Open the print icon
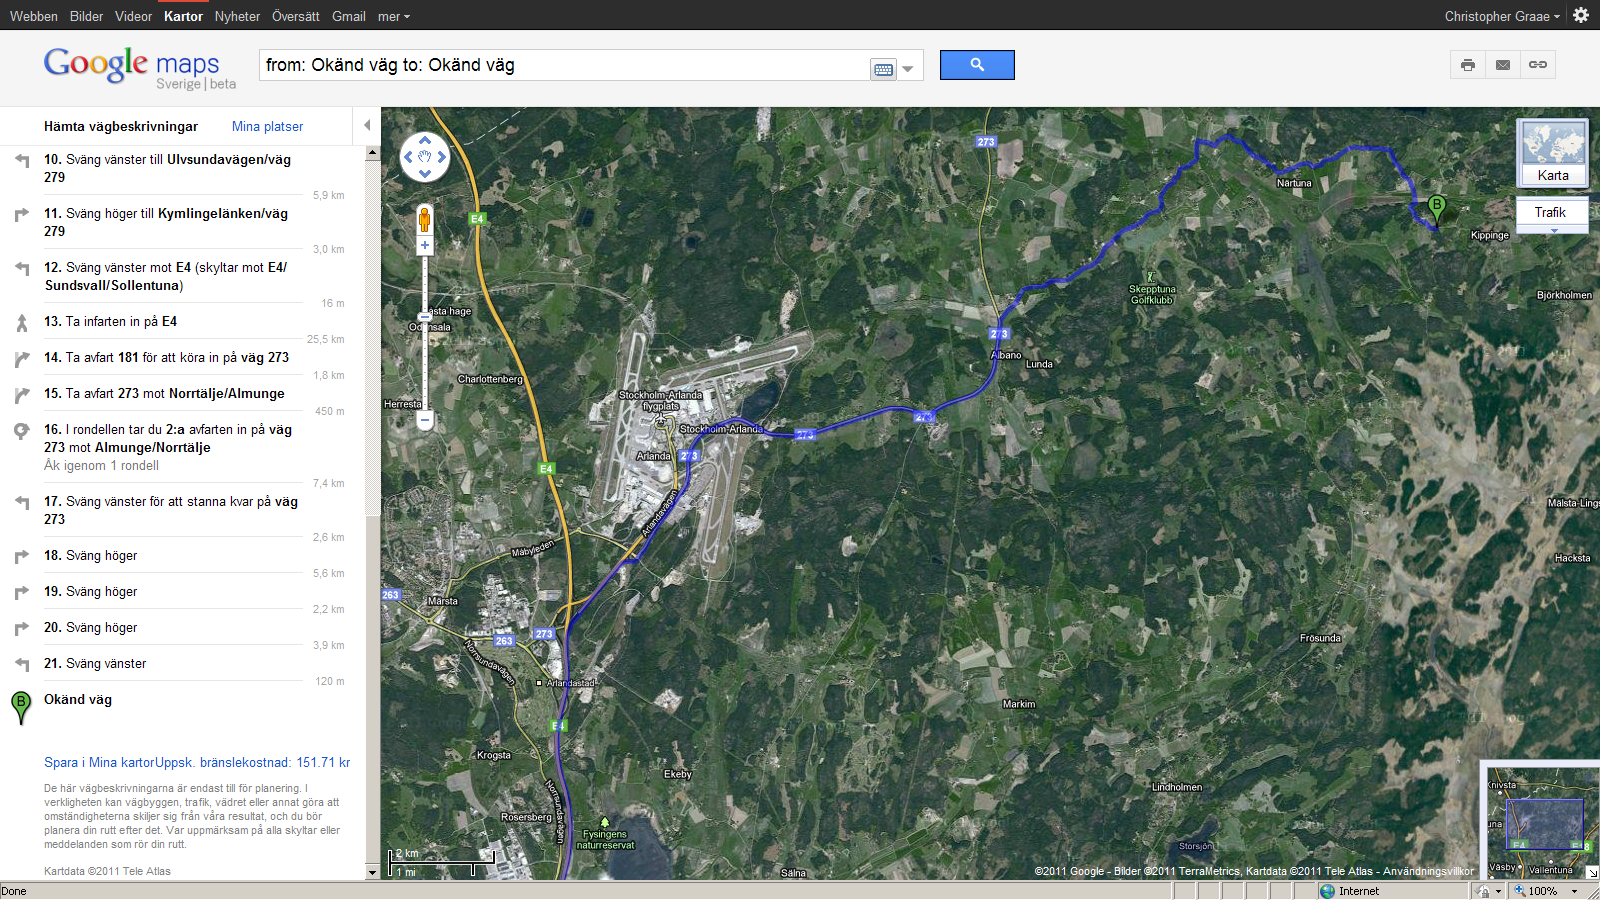Image resolution: width=1600 pixels, height=900 pixels. click(1467, 65)
